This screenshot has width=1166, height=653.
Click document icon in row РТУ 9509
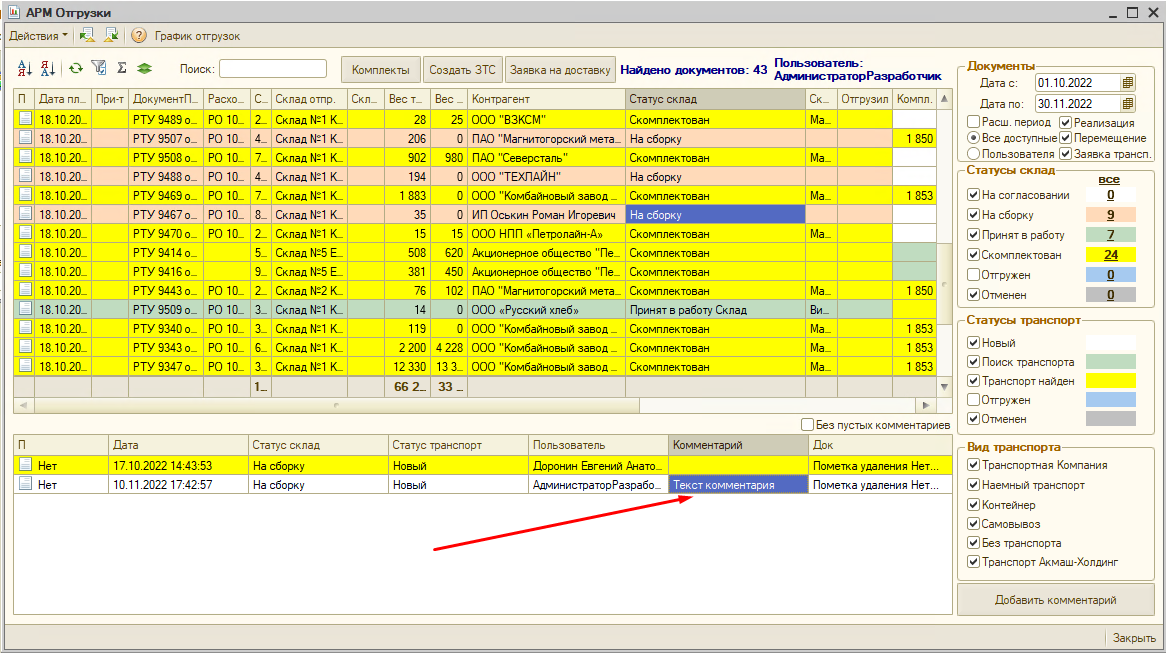pyautogui.click(x=25, y=309)
